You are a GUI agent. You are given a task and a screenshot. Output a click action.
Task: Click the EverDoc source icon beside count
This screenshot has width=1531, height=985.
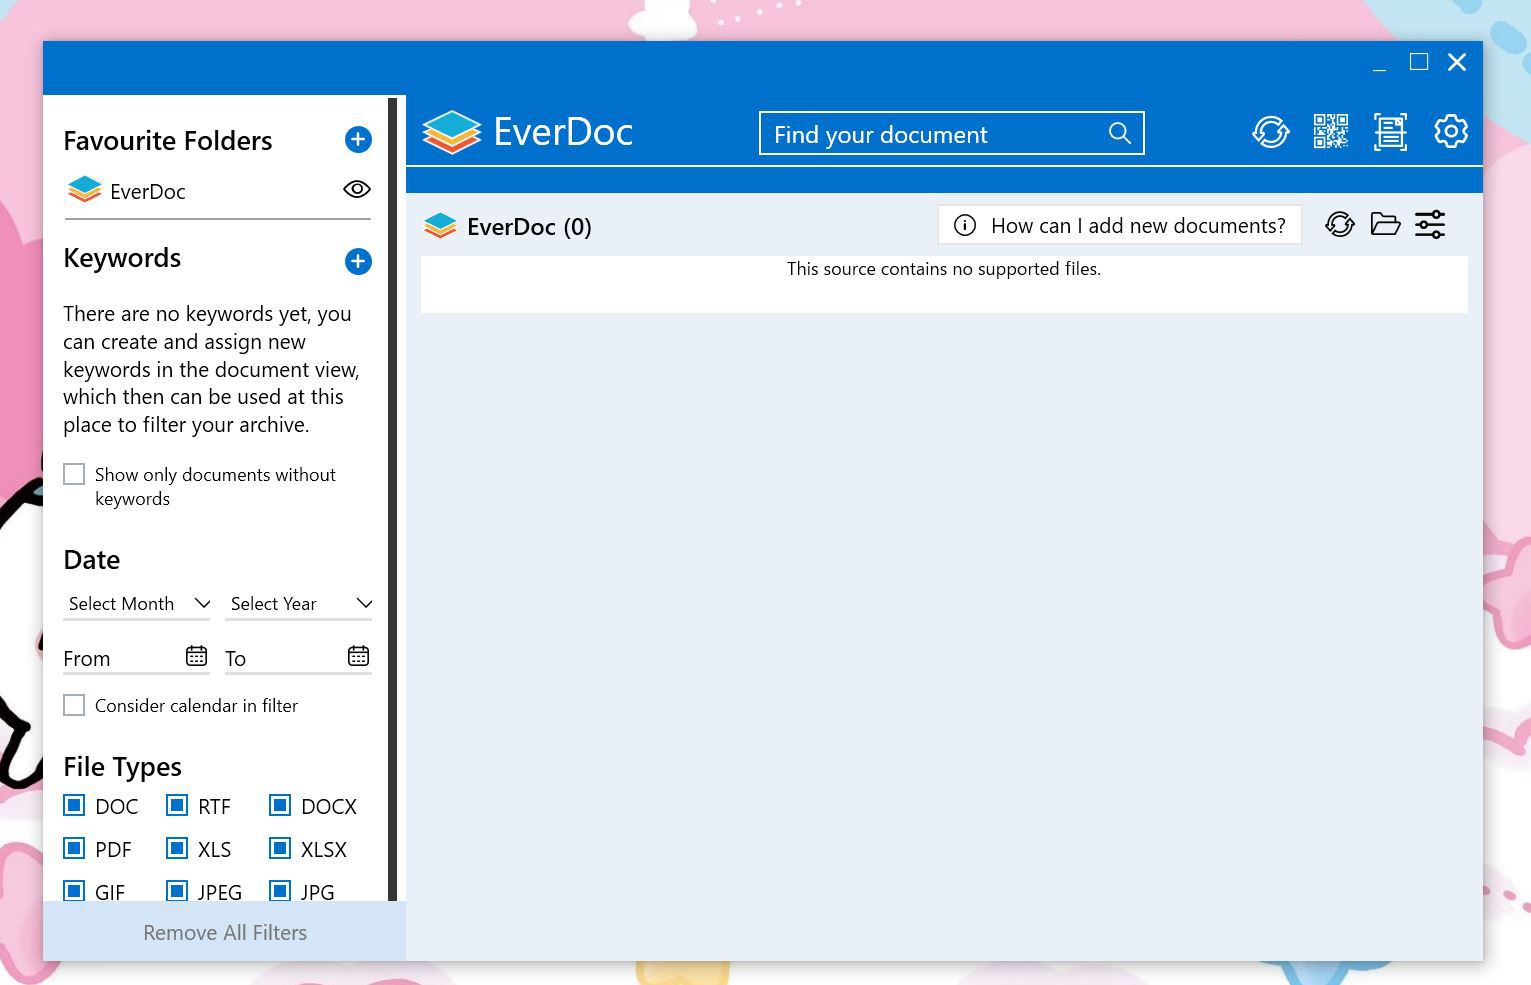coord(440,226)
